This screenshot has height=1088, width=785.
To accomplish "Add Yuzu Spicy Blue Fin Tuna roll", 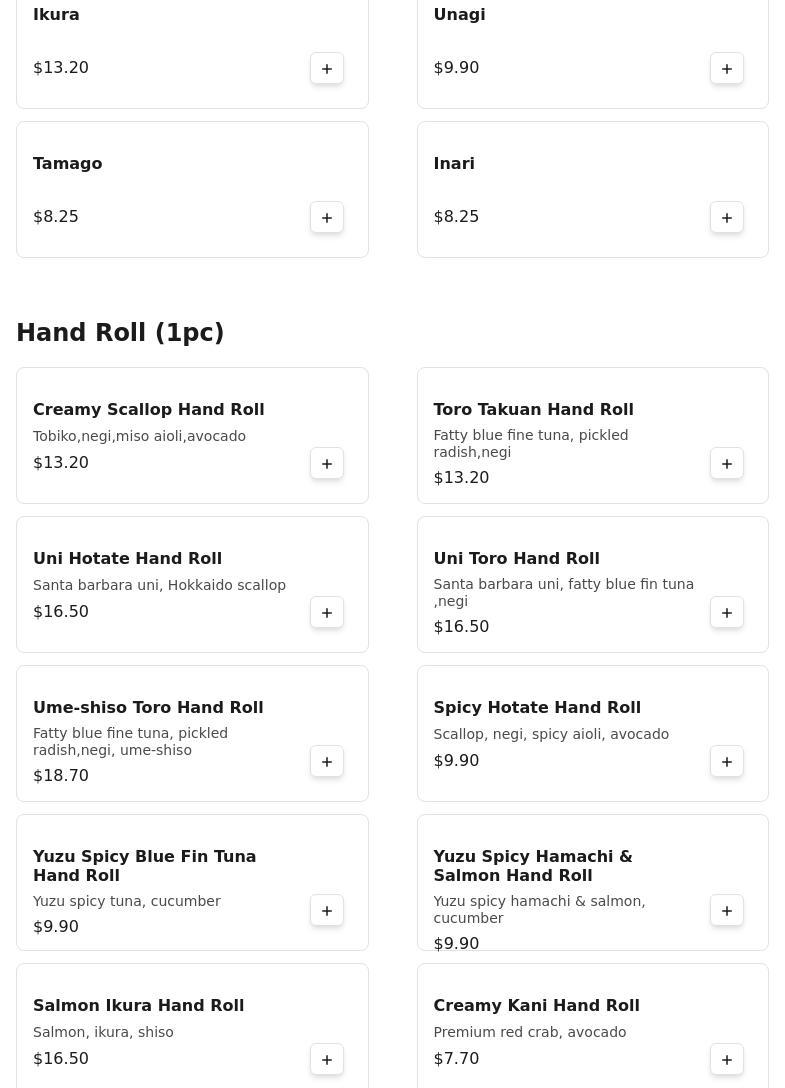I will (327, 910).
